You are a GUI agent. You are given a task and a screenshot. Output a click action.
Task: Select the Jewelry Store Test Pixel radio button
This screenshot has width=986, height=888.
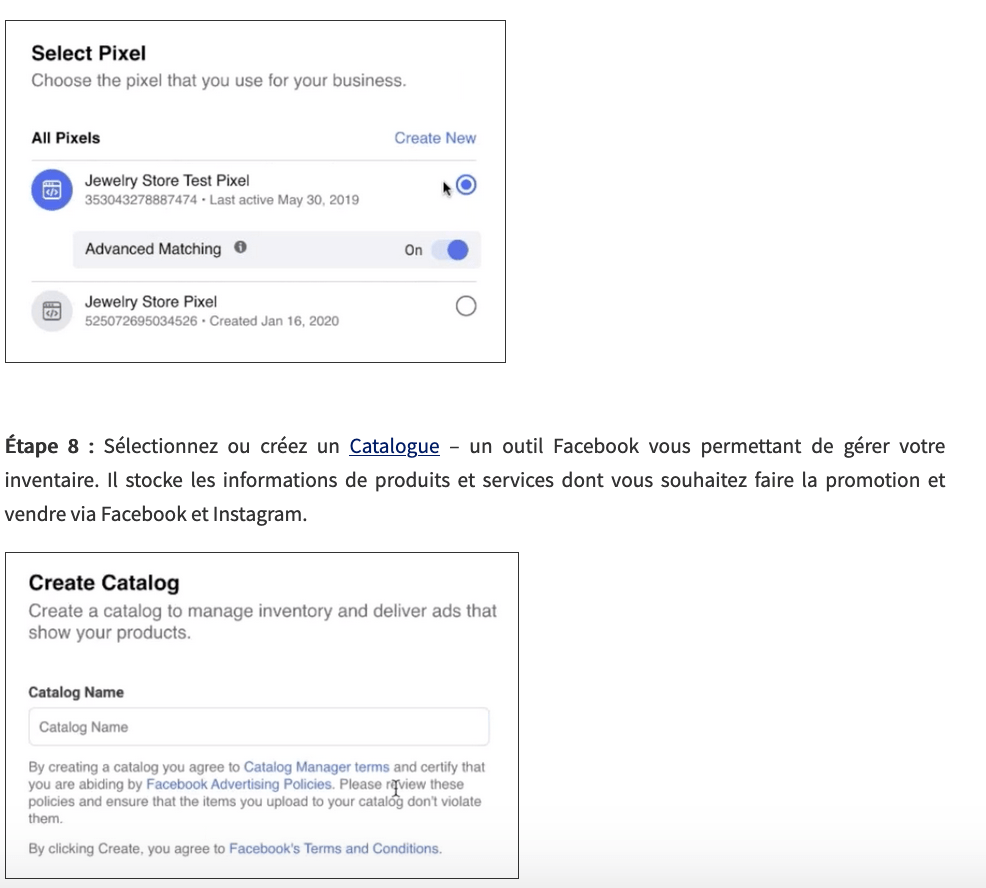pos(465,185)
